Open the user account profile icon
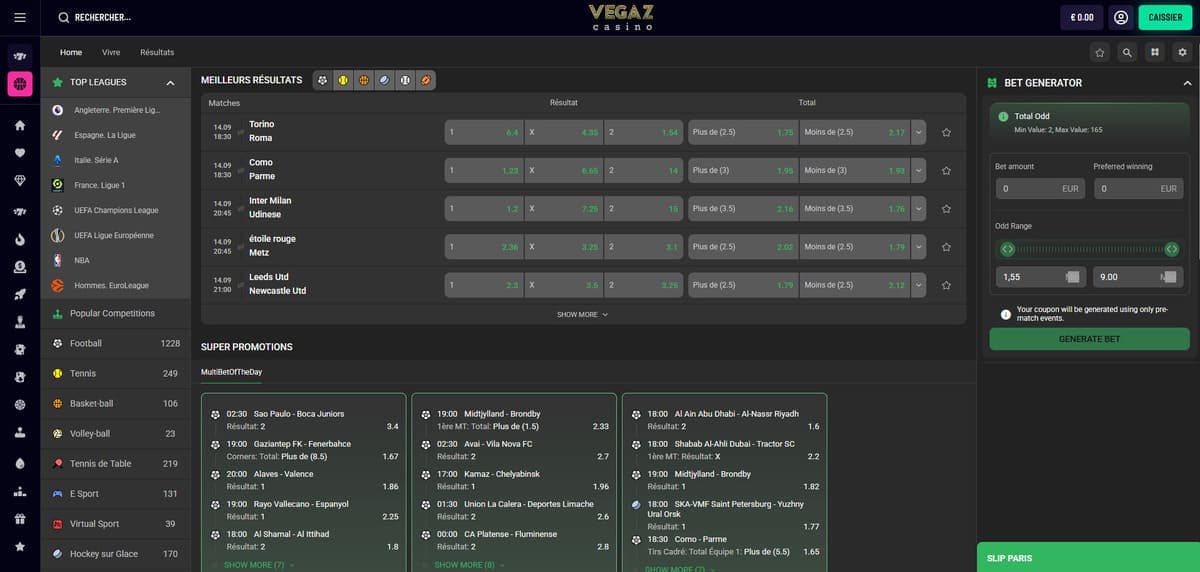Viewport: 1200px width, 572px height. (1121, 17)
